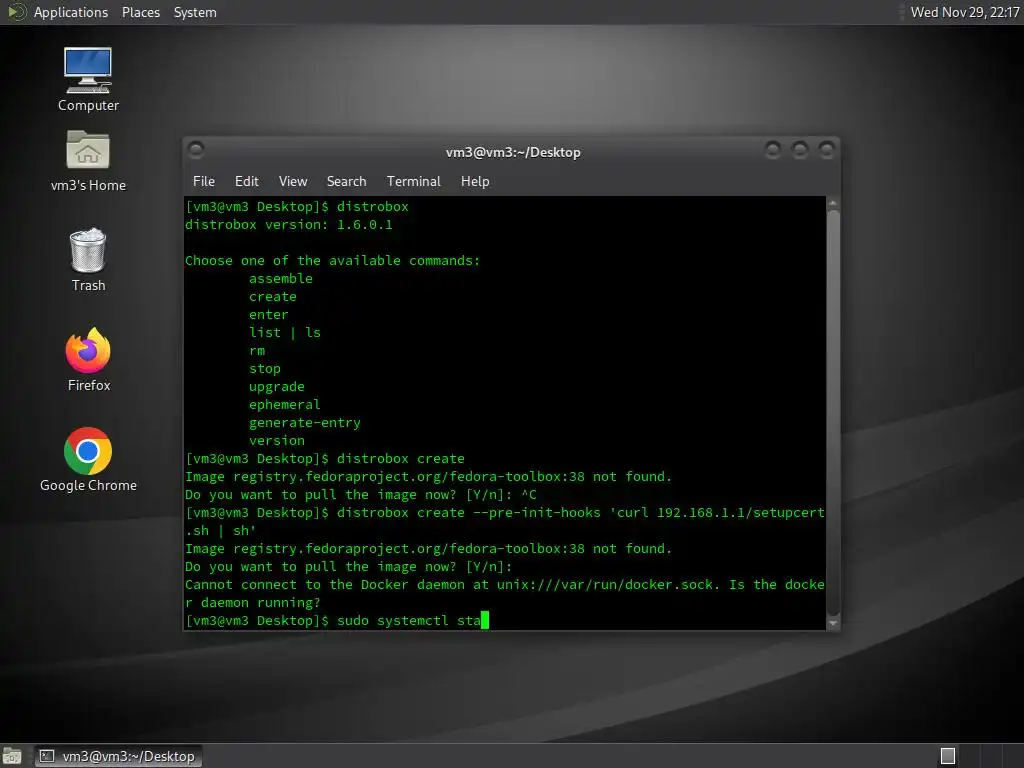Click the vm3@vm3:~/Desktop taskbar button
This screenshot has height=768, width=1024.
[x=118, y=756]
